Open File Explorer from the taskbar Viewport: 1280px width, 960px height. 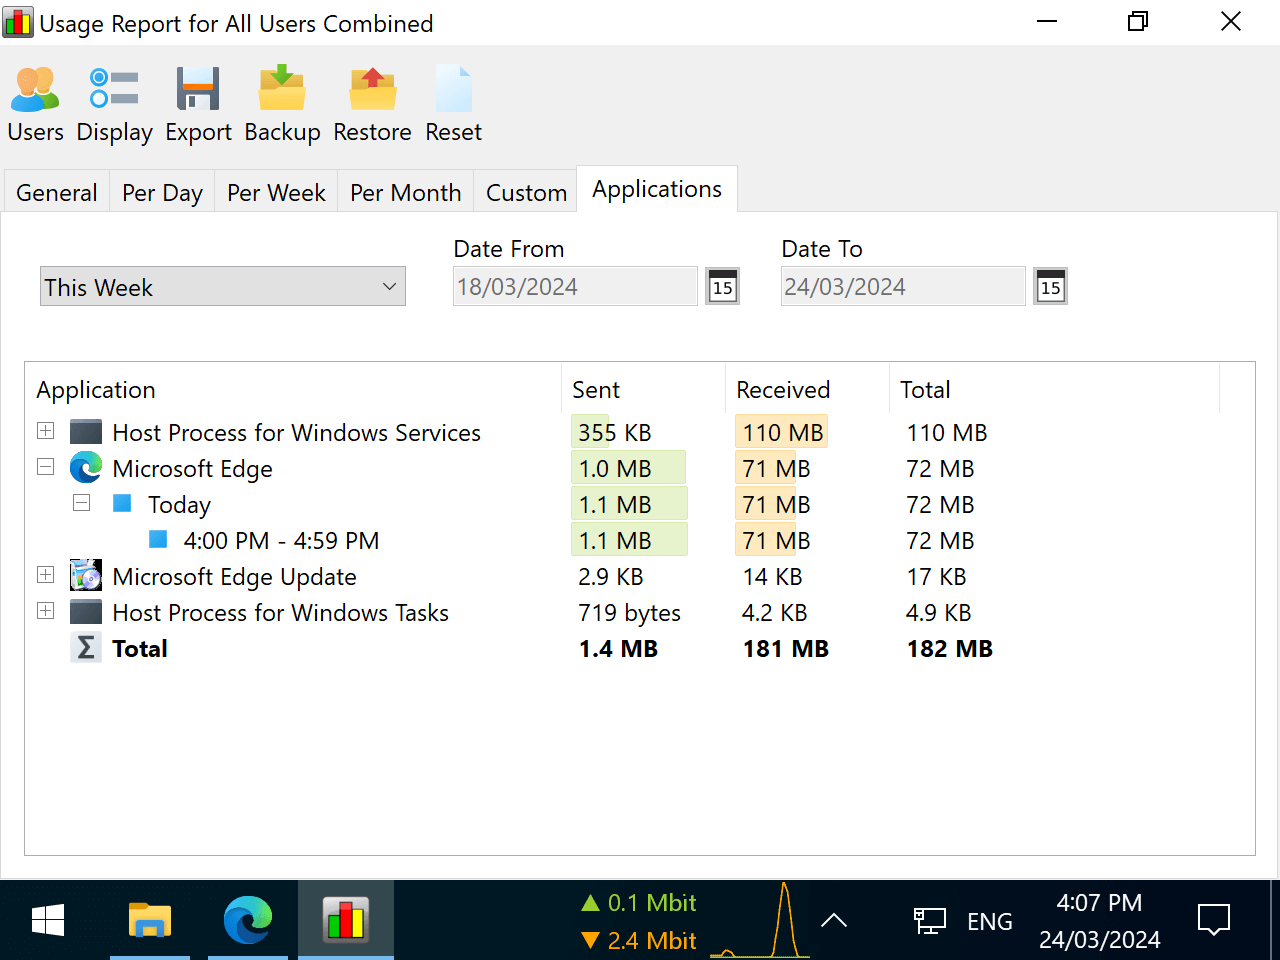[150, 920]
